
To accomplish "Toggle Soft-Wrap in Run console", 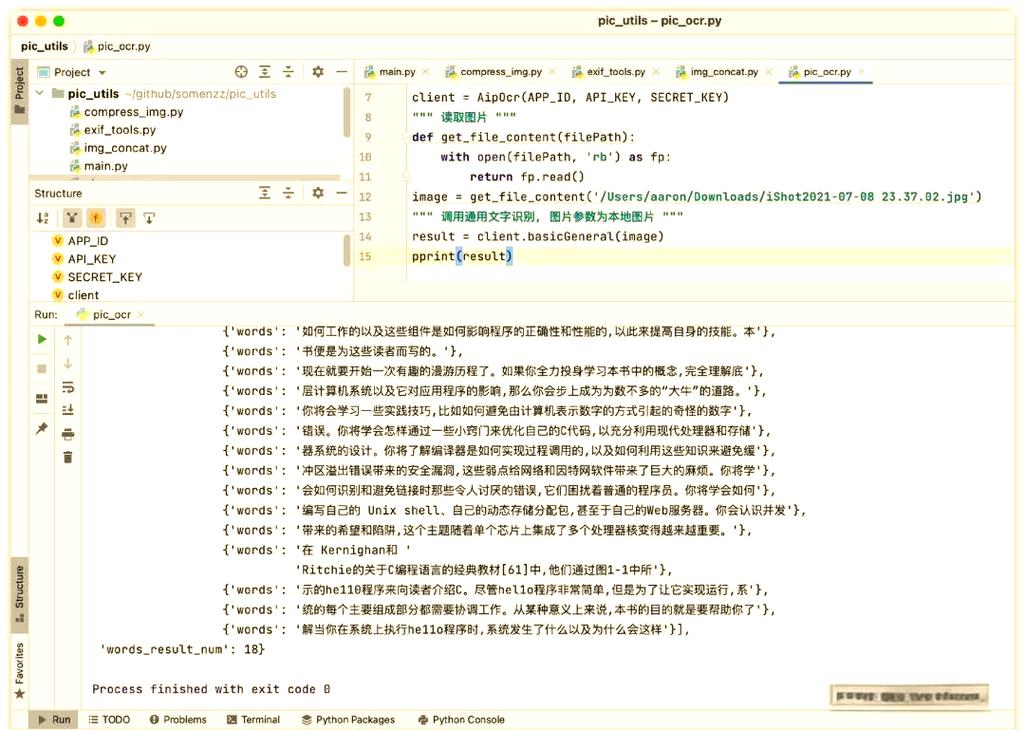I will click(68, 387).
